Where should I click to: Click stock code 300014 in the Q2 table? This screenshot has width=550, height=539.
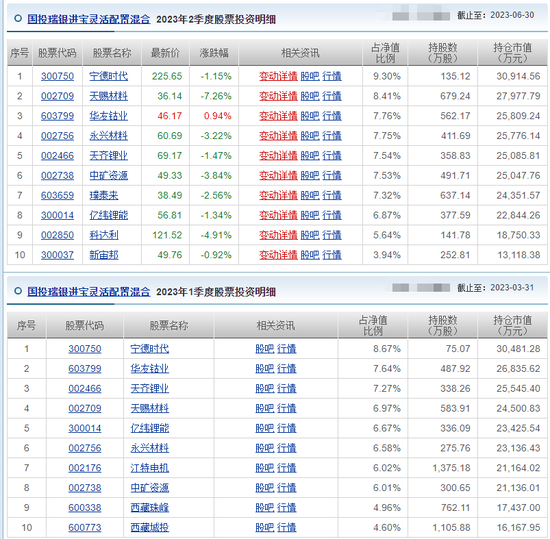click(x=58, y=215)
